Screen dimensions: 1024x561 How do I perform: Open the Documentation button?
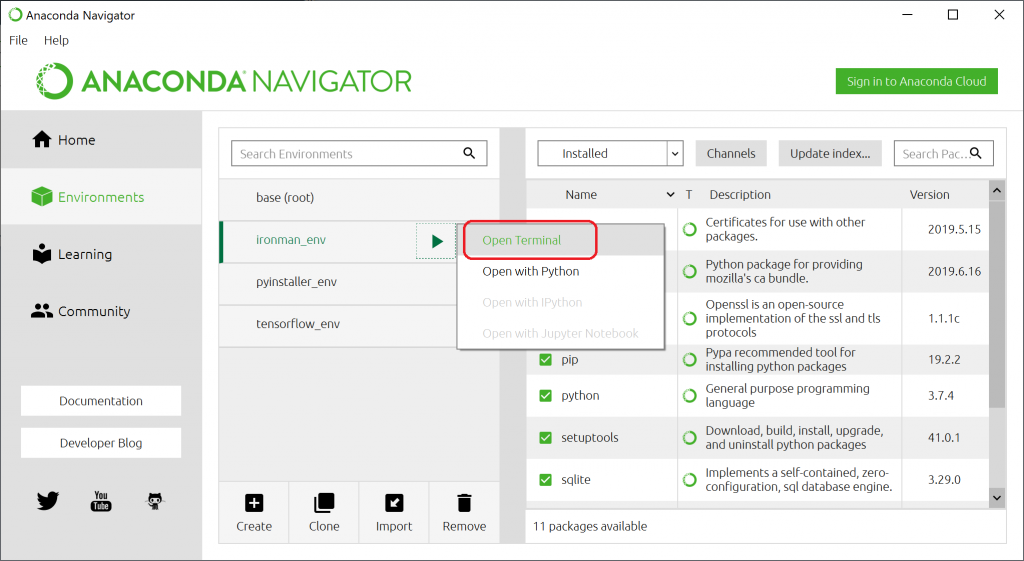(x=101, y=400)
